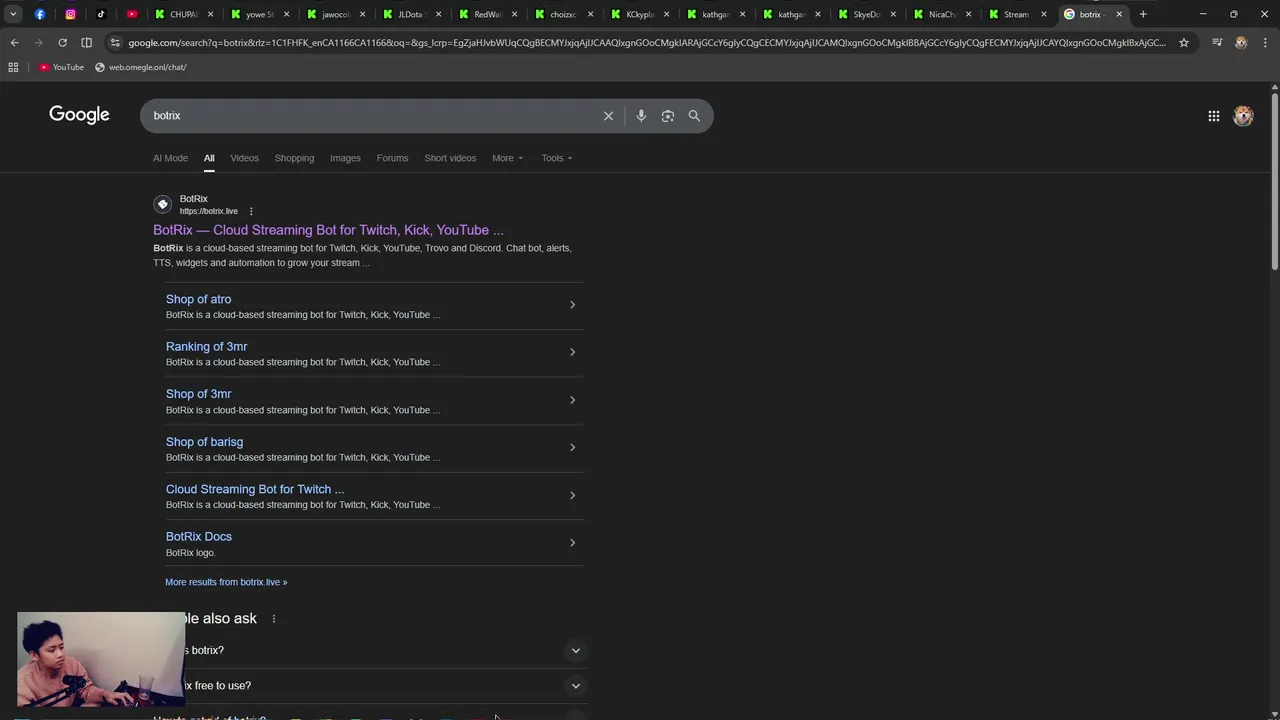Select the Videos search tab
Screen dimensions: 1280x720
(244, 158)
